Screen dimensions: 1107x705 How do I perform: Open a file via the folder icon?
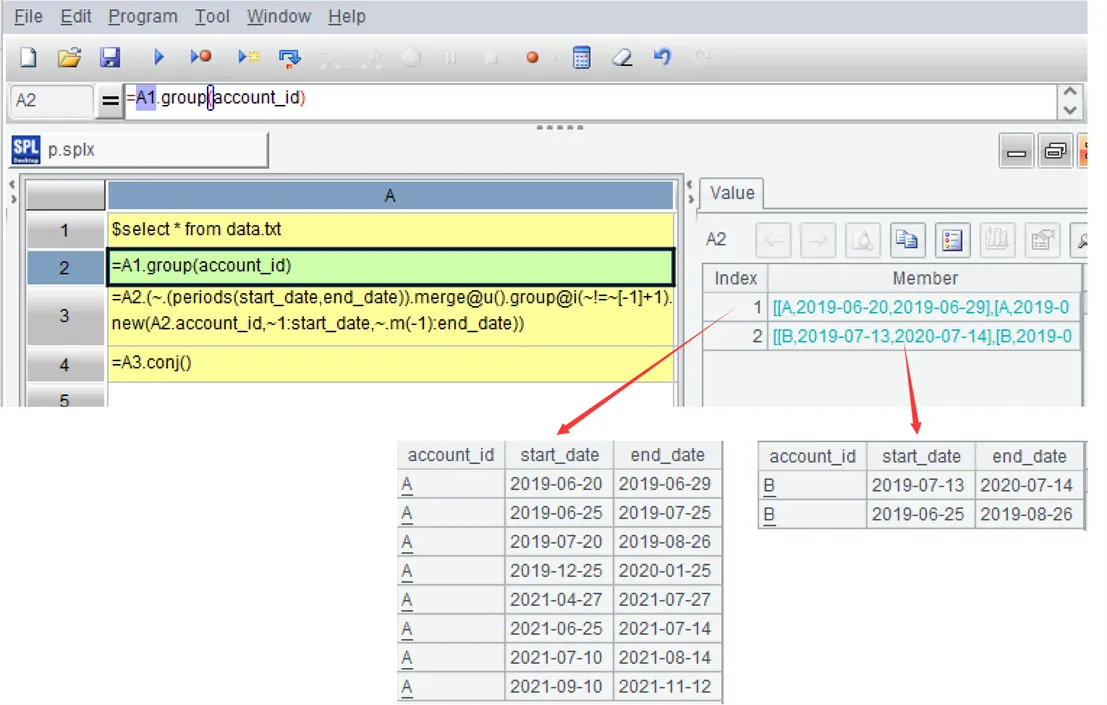click(69, 57)
